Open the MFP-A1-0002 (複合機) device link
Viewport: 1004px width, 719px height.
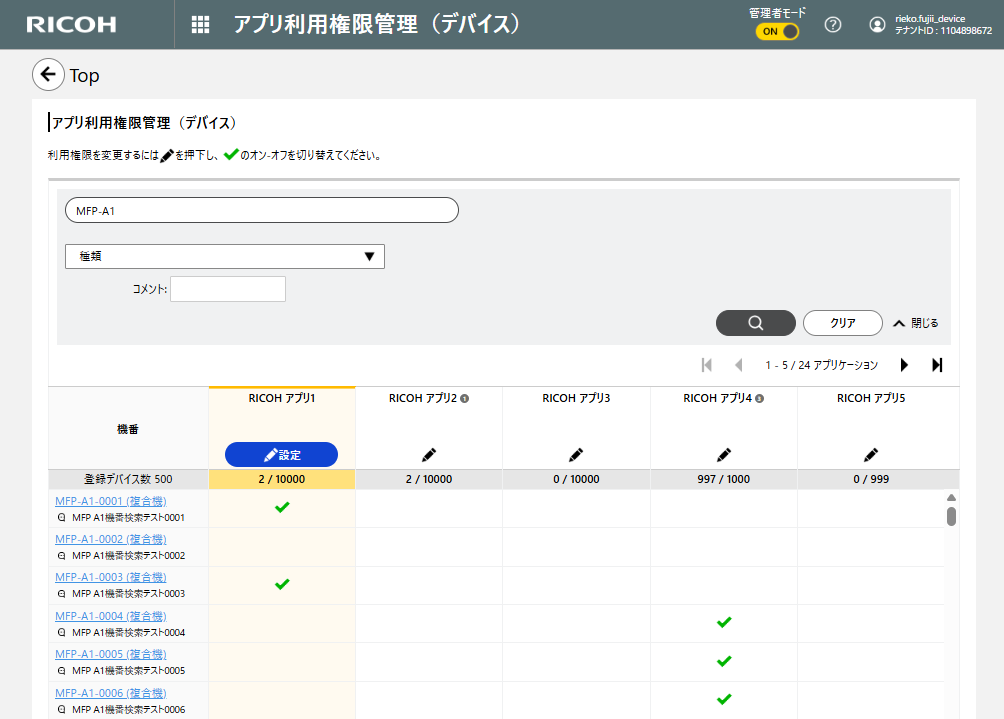pyautogui.click(x=110, y=539)
